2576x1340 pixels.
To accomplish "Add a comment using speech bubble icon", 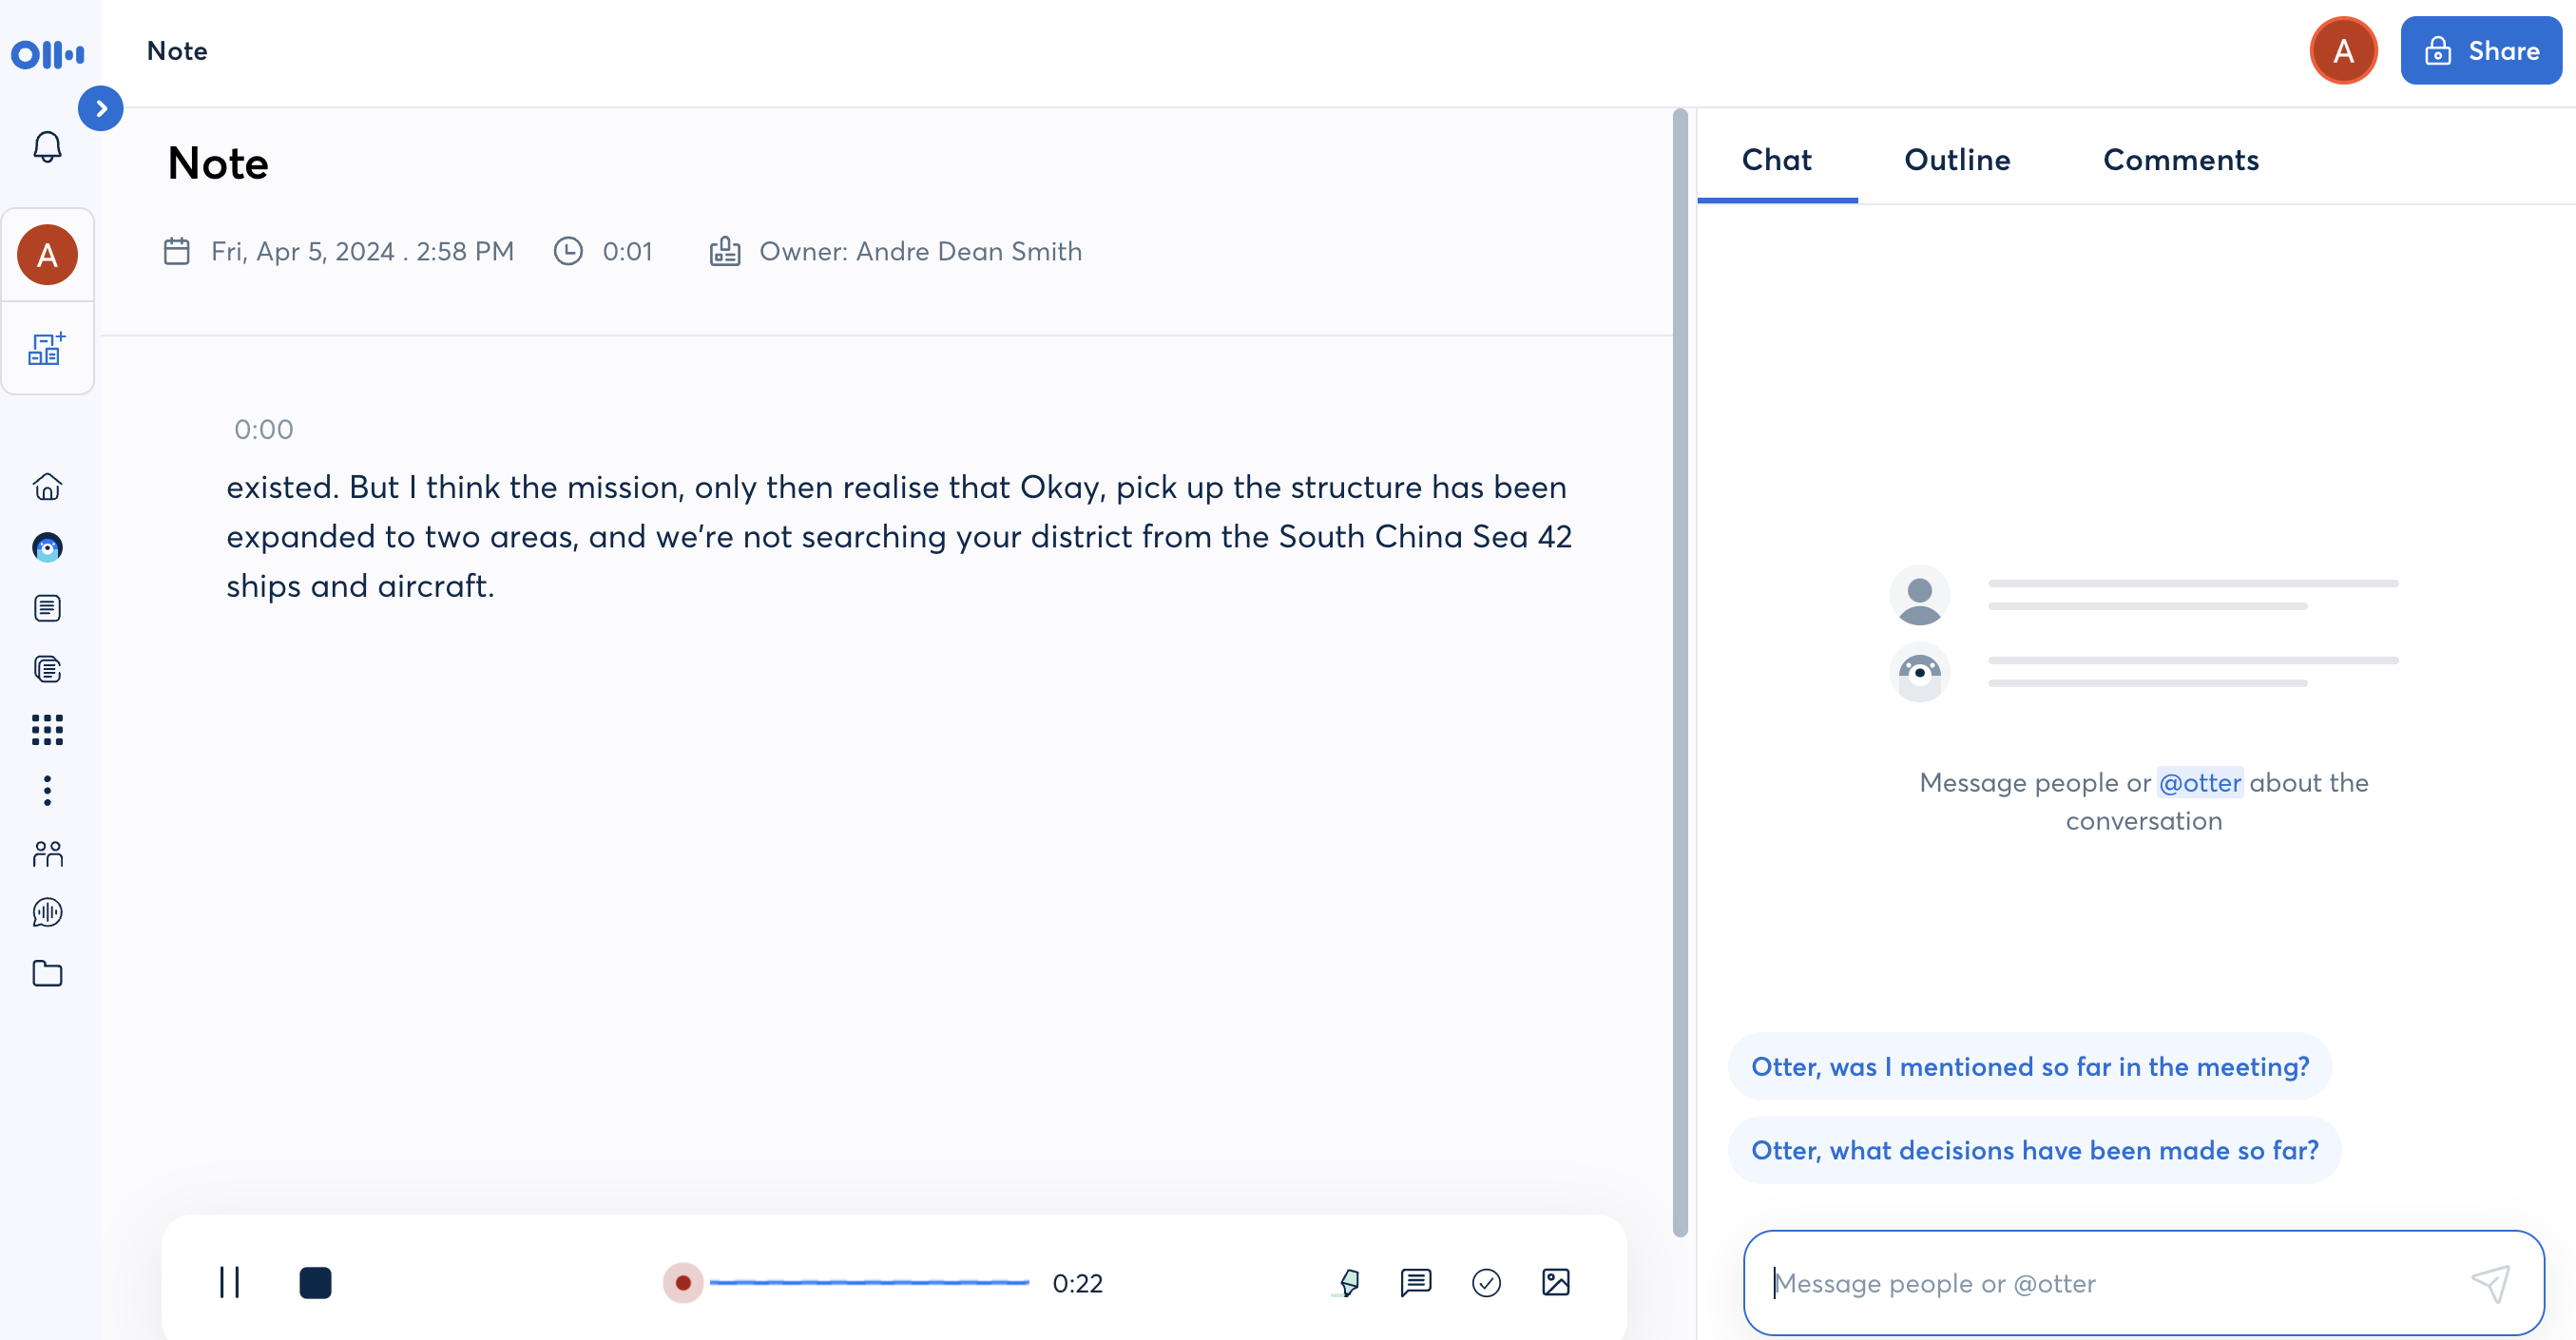I will tap(1416, 1282).
